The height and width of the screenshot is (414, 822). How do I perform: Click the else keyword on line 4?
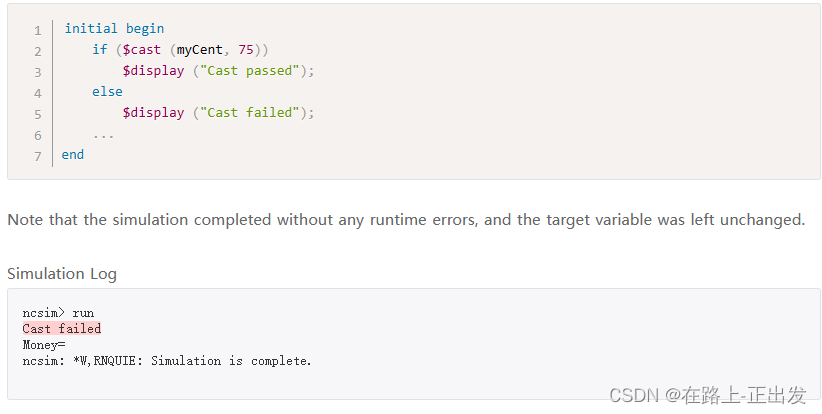click(x=107, y=92)
